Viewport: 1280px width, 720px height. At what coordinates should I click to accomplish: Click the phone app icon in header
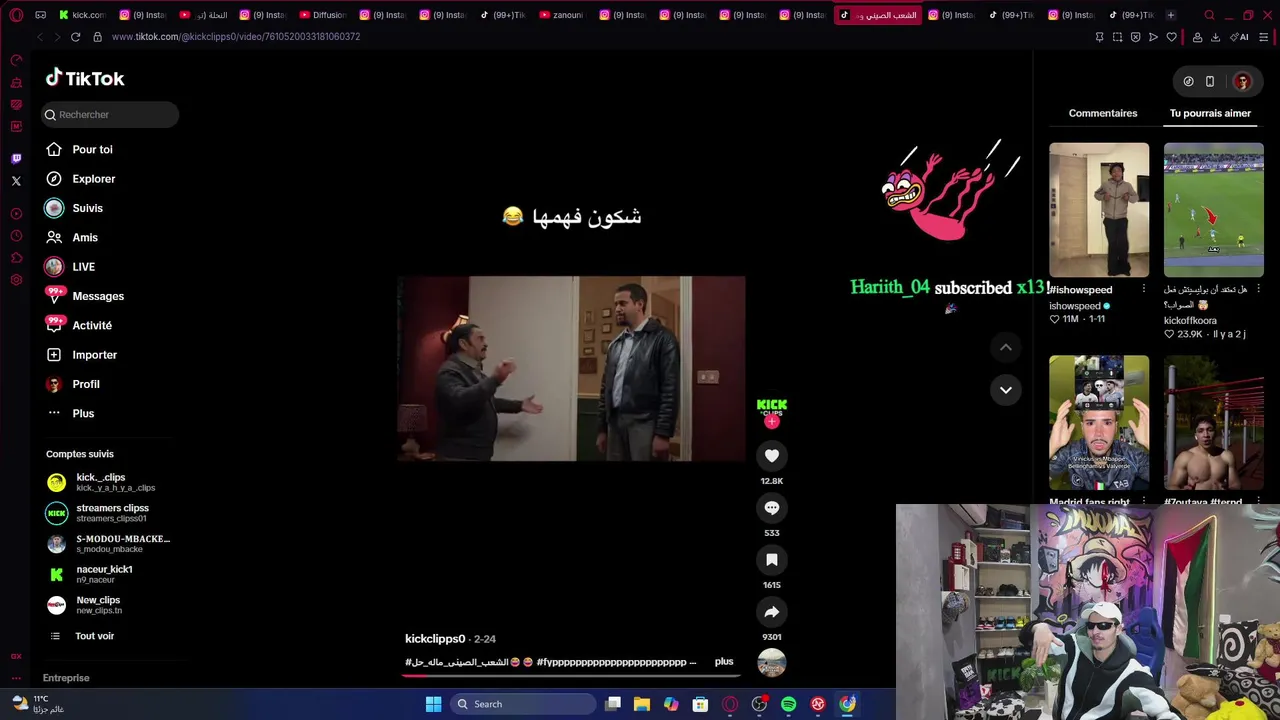click(1210, 82)
